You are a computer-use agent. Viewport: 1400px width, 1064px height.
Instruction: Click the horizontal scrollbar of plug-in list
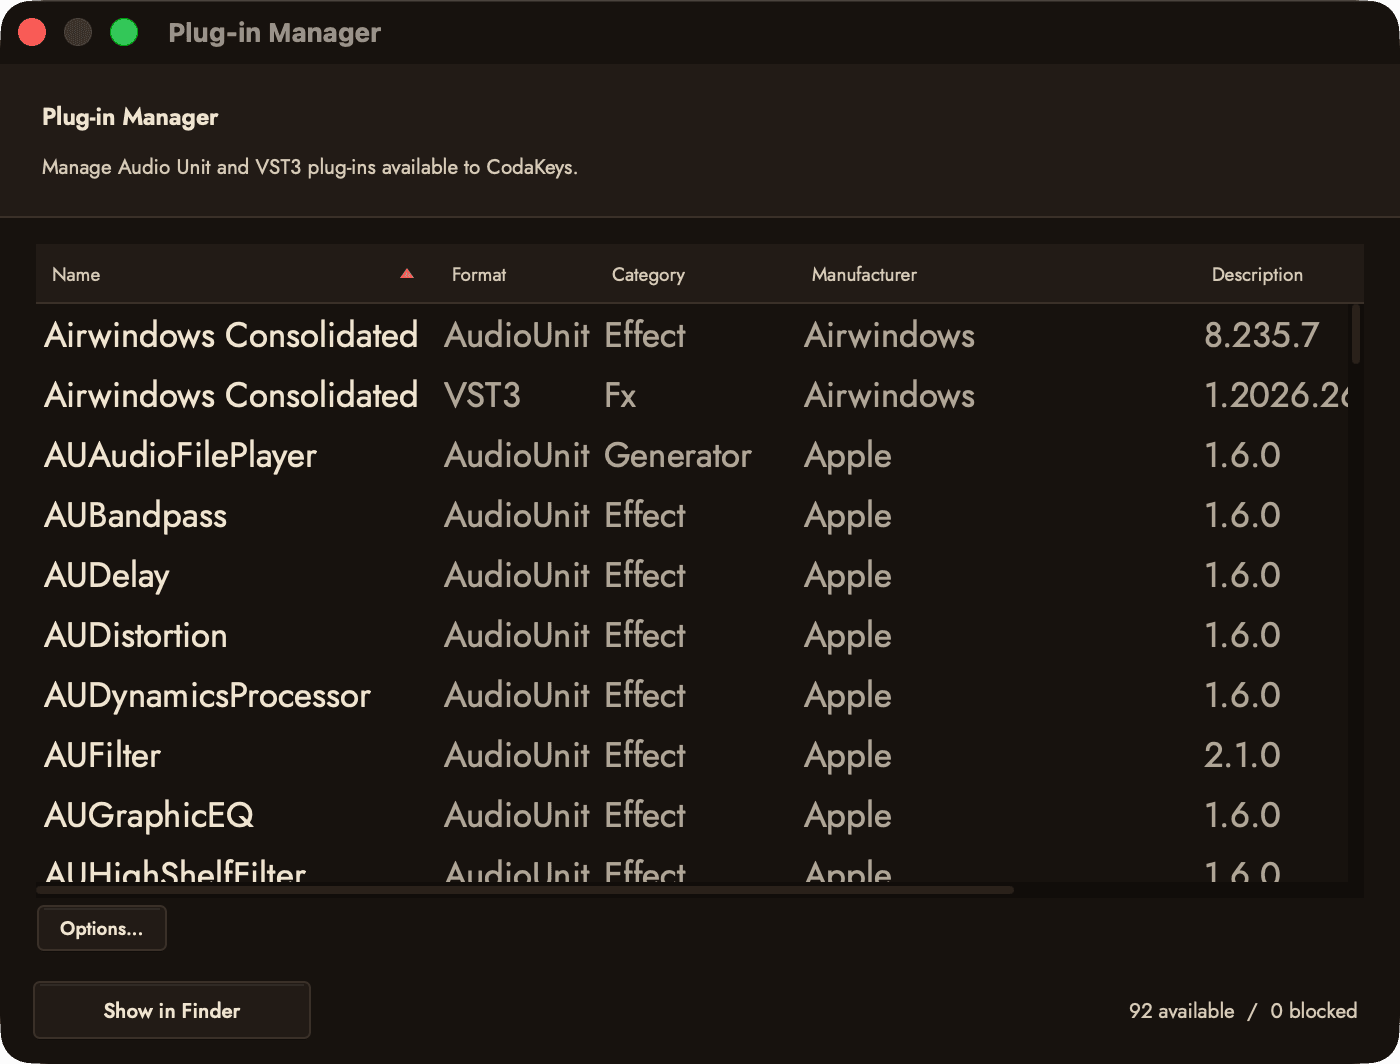pos(526,889)
